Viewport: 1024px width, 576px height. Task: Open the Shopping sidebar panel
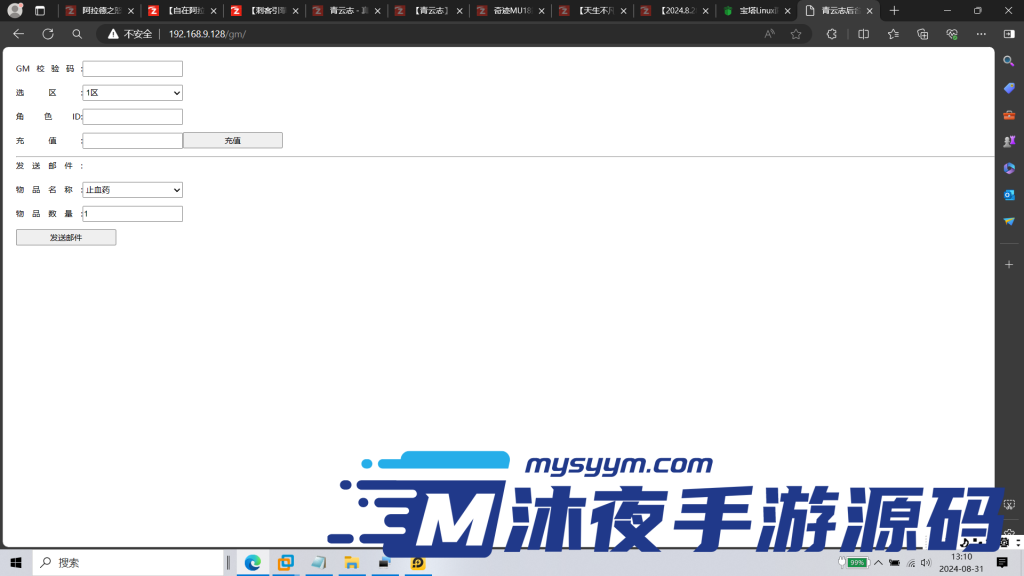click(x=1008, y=86)
